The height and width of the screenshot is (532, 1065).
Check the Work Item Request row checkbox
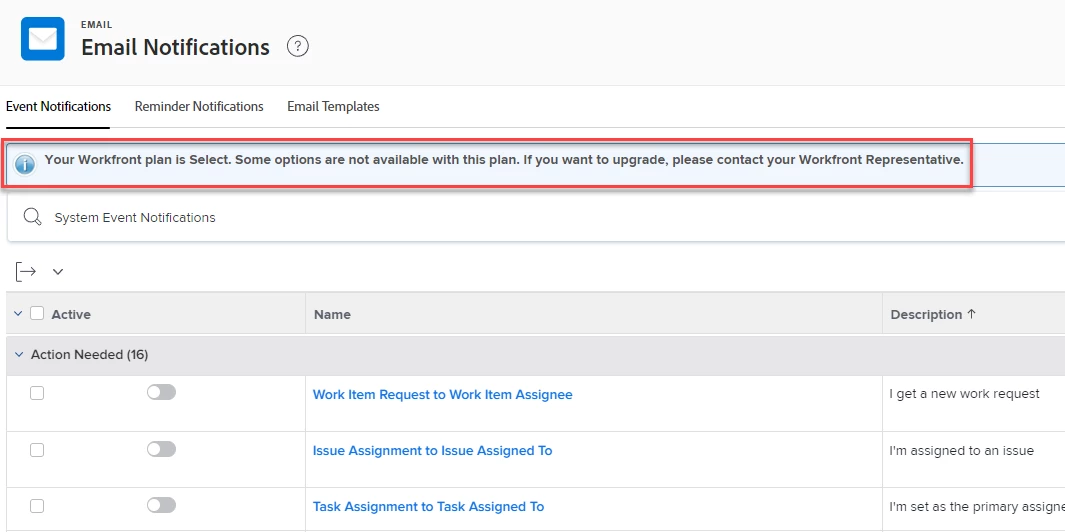[37, 393]
